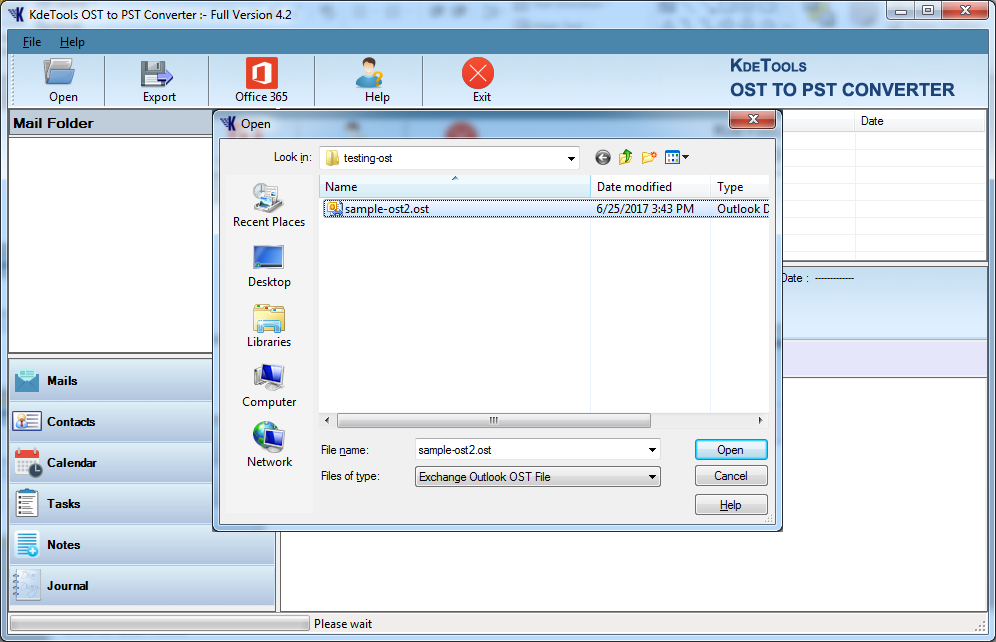This screenshot has height=642, width=996.
Task: Expand the Look in folder dropdown
Action: pyautogui.click(x=571, y=158)
